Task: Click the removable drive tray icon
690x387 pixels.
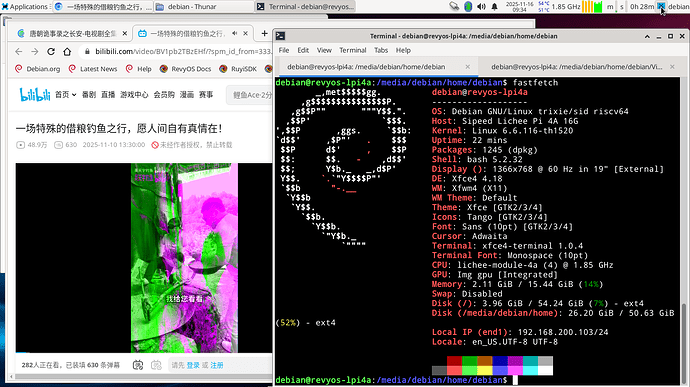Action: coord(454,7)
